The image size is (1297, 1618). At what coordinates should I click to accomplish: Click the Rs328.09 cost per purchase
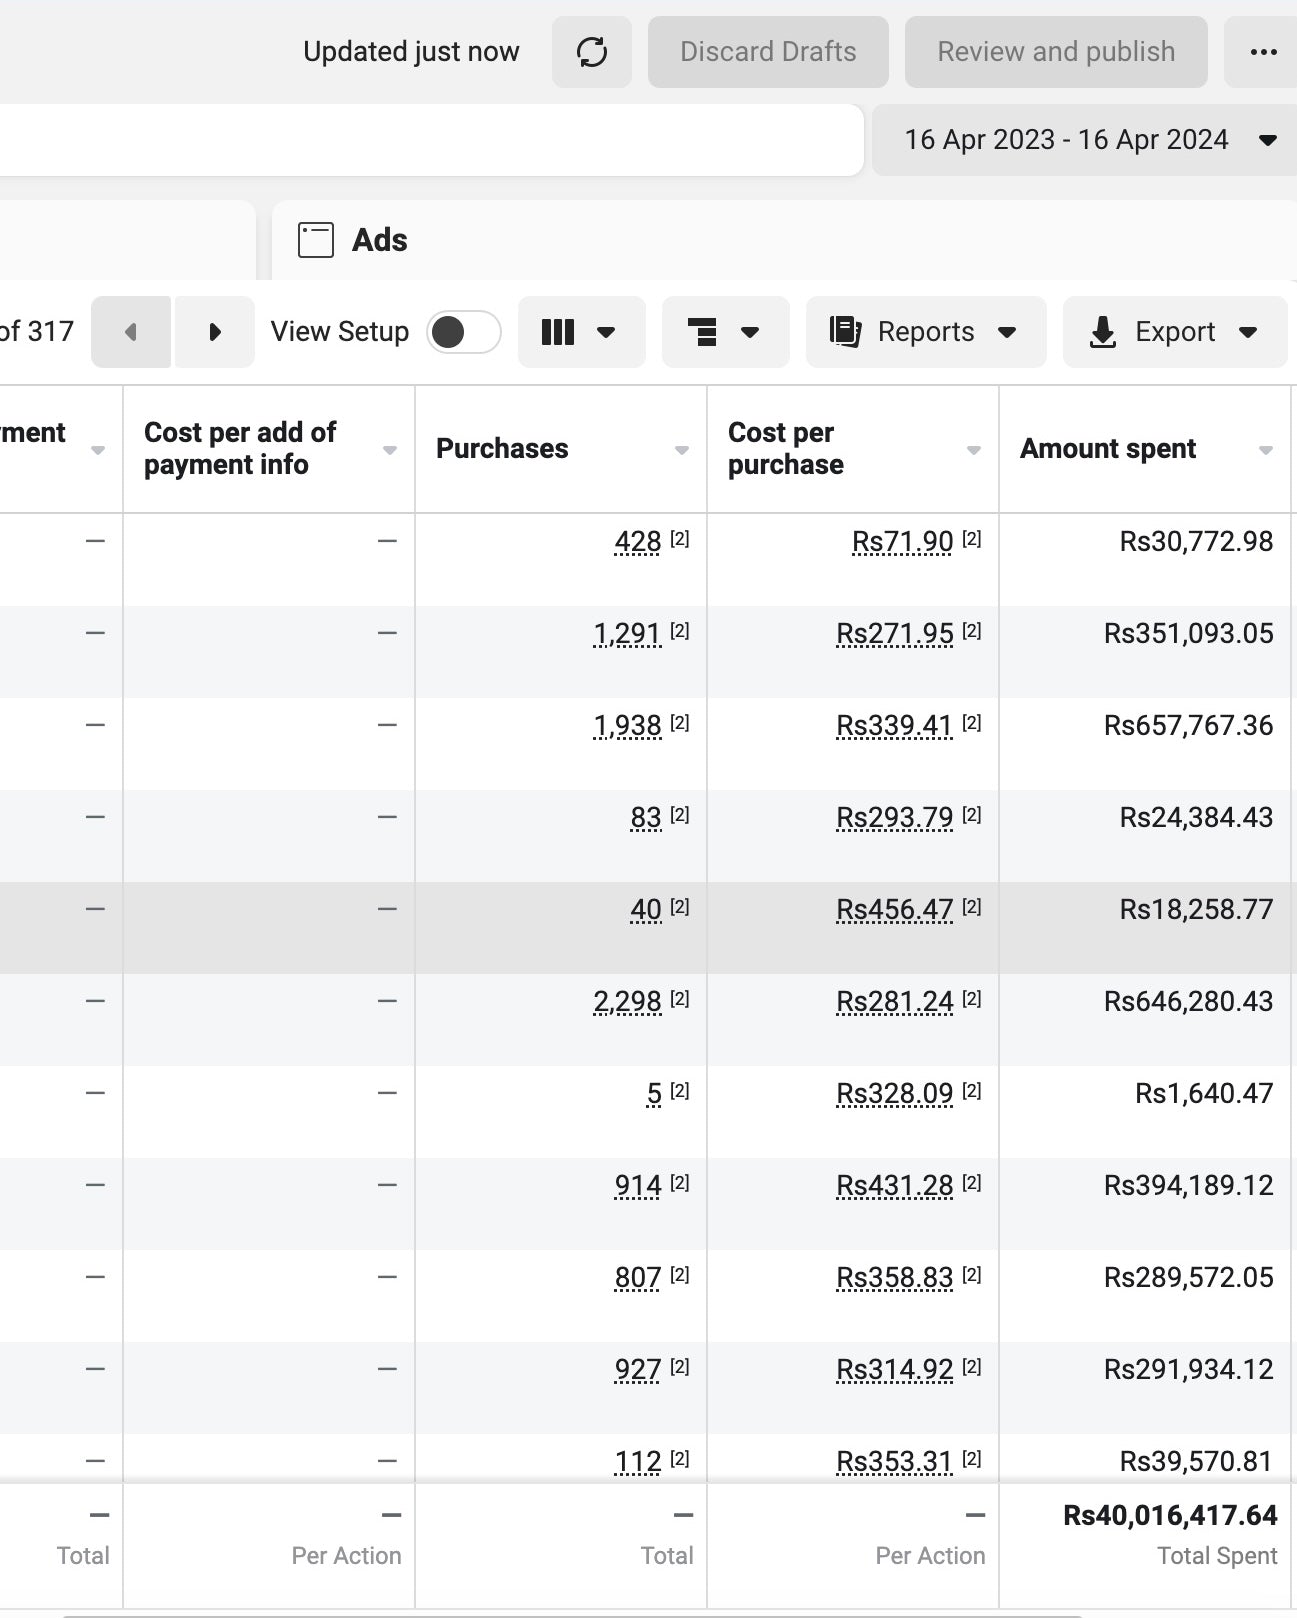(x=894, y=1094)
